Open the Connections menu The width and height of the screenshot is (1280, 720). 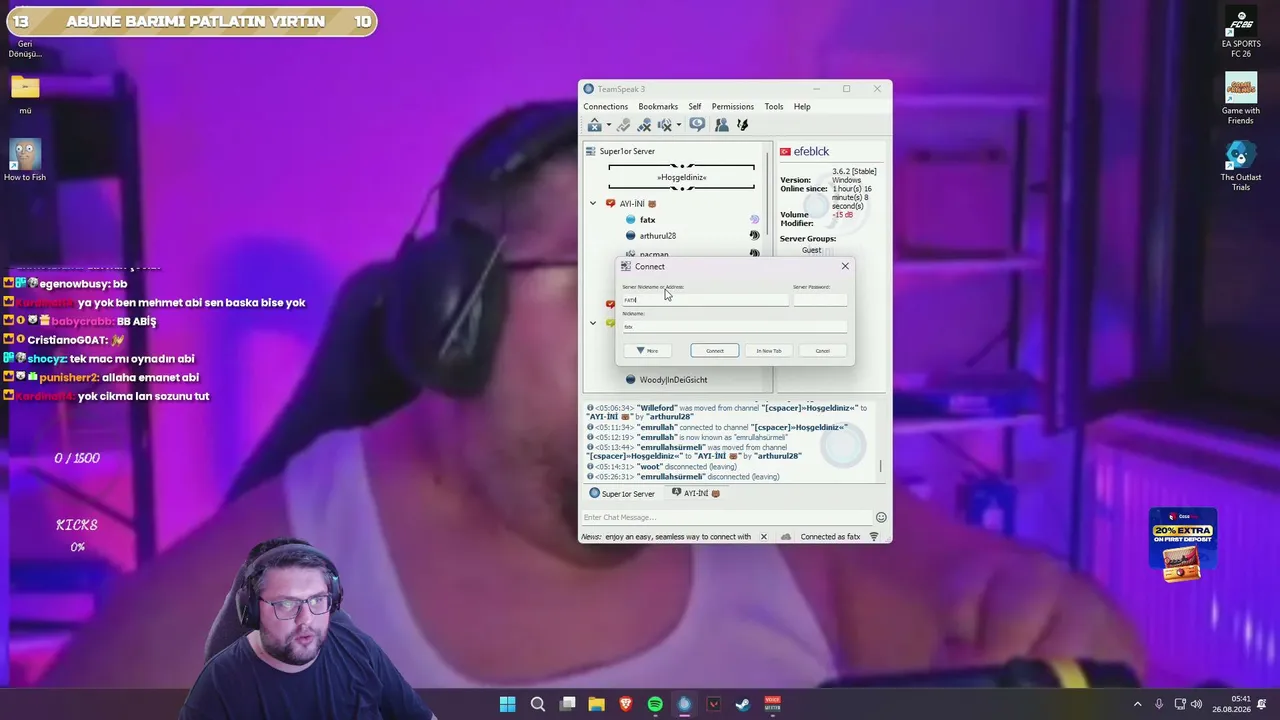606,106
